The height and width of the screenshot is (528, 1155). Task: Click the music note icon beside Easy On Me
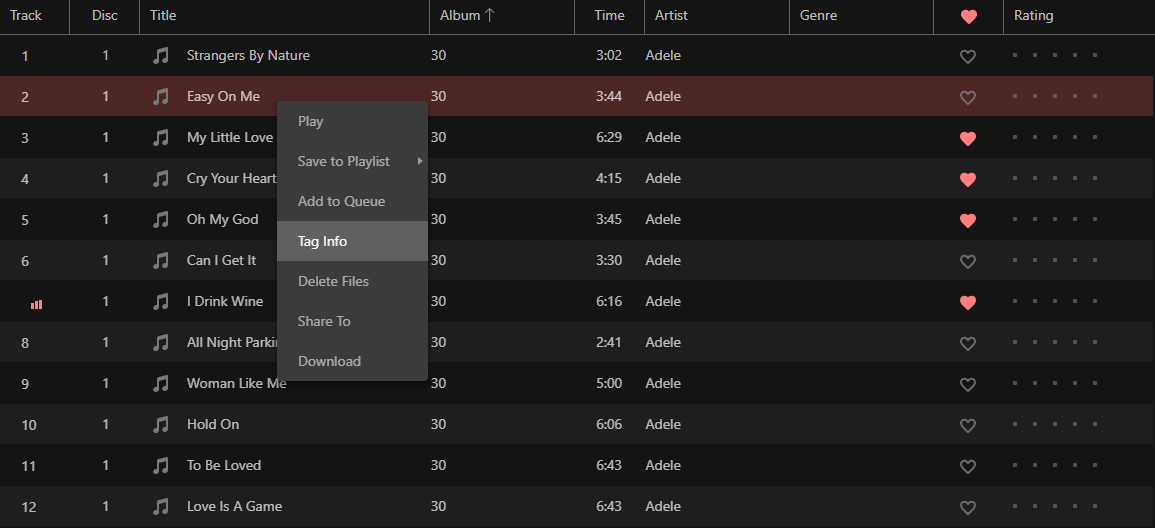click(161, 96)
